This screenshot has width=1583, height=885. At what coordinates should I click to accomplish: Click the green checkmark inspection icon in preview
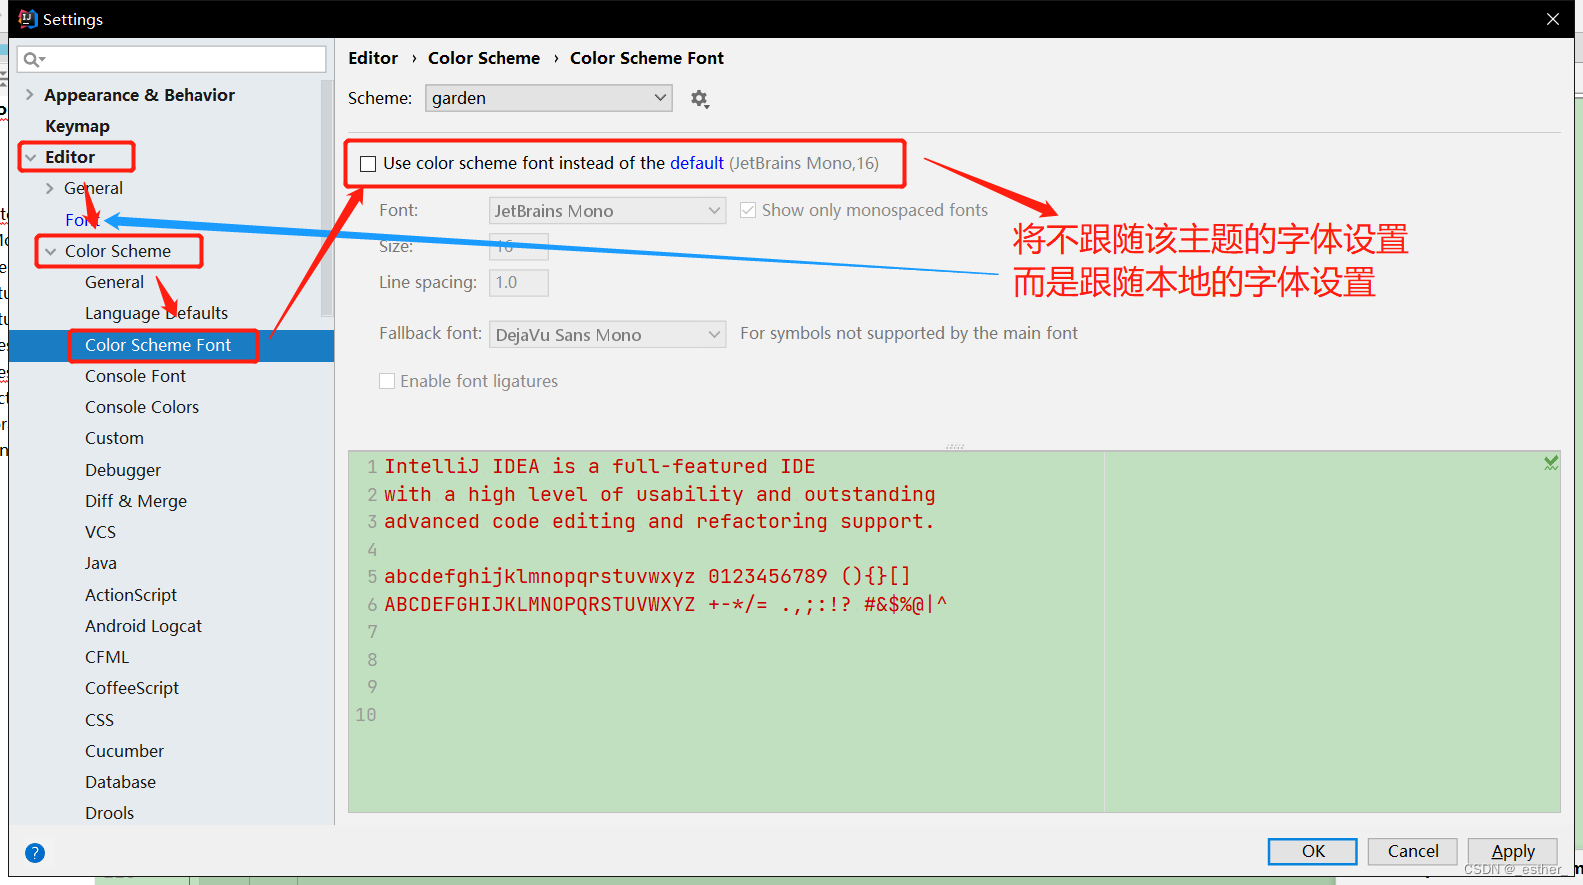coord(1551,463)
